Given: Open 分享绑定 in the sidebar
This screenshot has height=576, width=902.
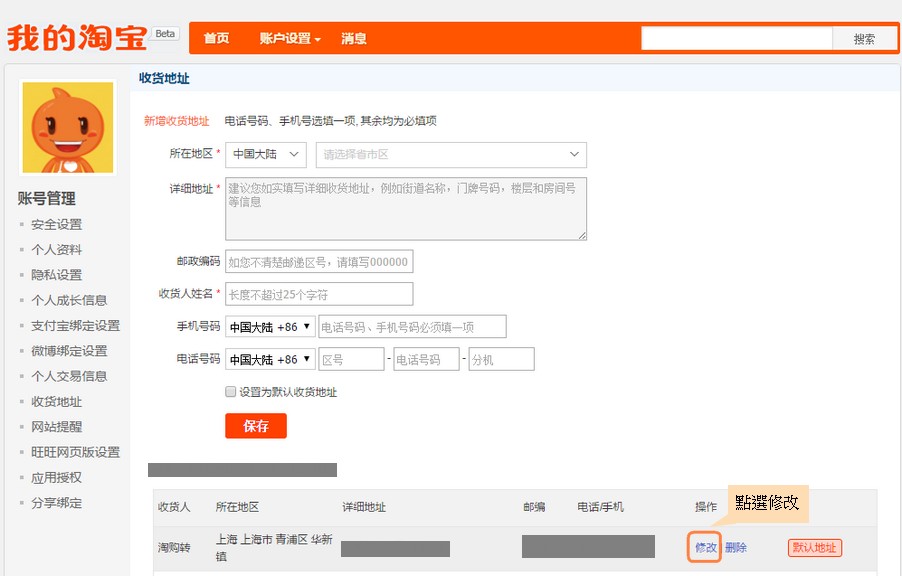Looking at the screenshot, I should (56, 503).
